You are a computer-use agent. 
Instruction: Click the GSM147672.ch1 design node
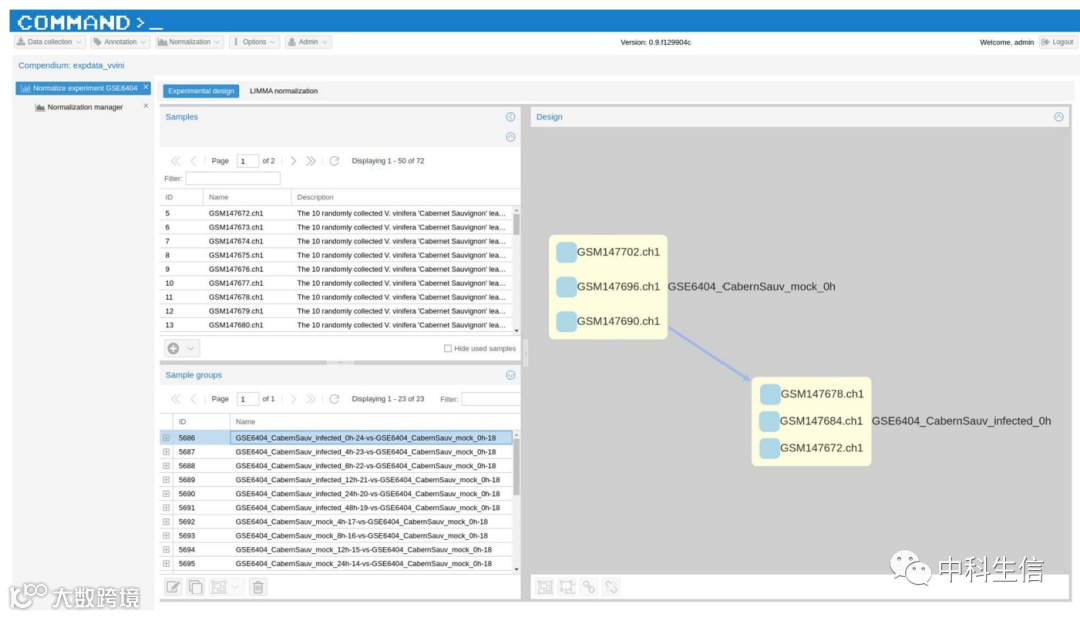(811, 448)
